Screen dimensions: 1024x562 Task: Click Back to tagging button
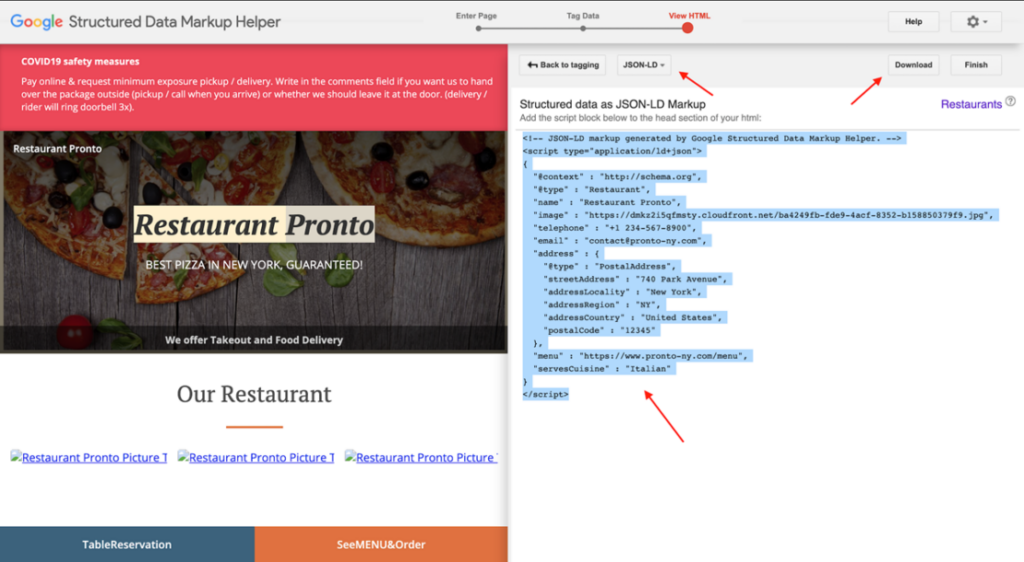(563, 65)
